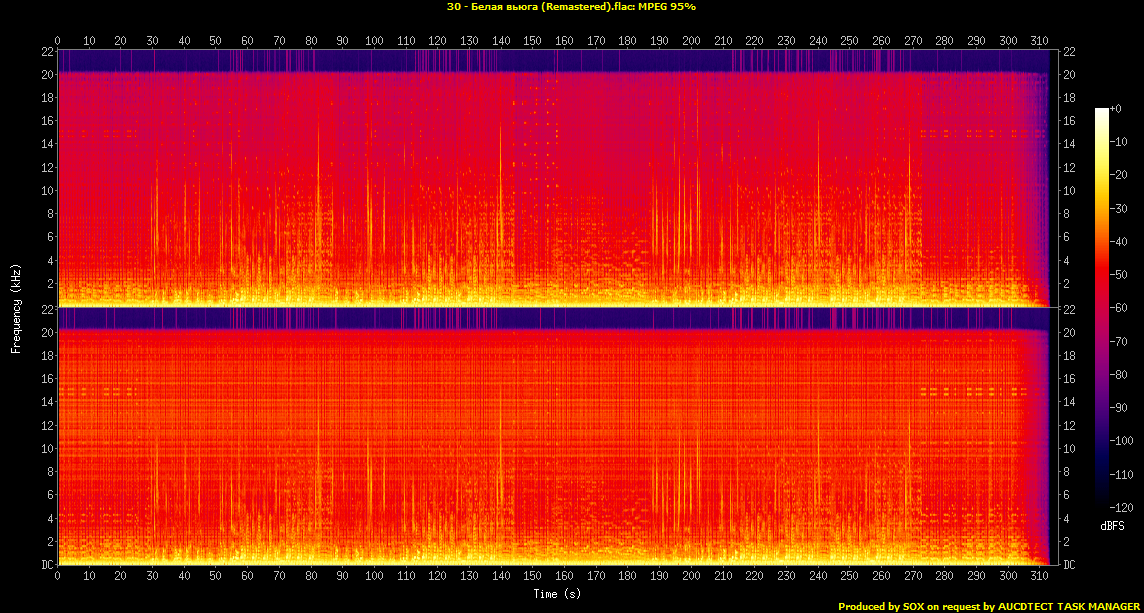The height and width of the screenshot is (613, 1144).
Task: Click the color scale bar legend
Action: 1101,310
